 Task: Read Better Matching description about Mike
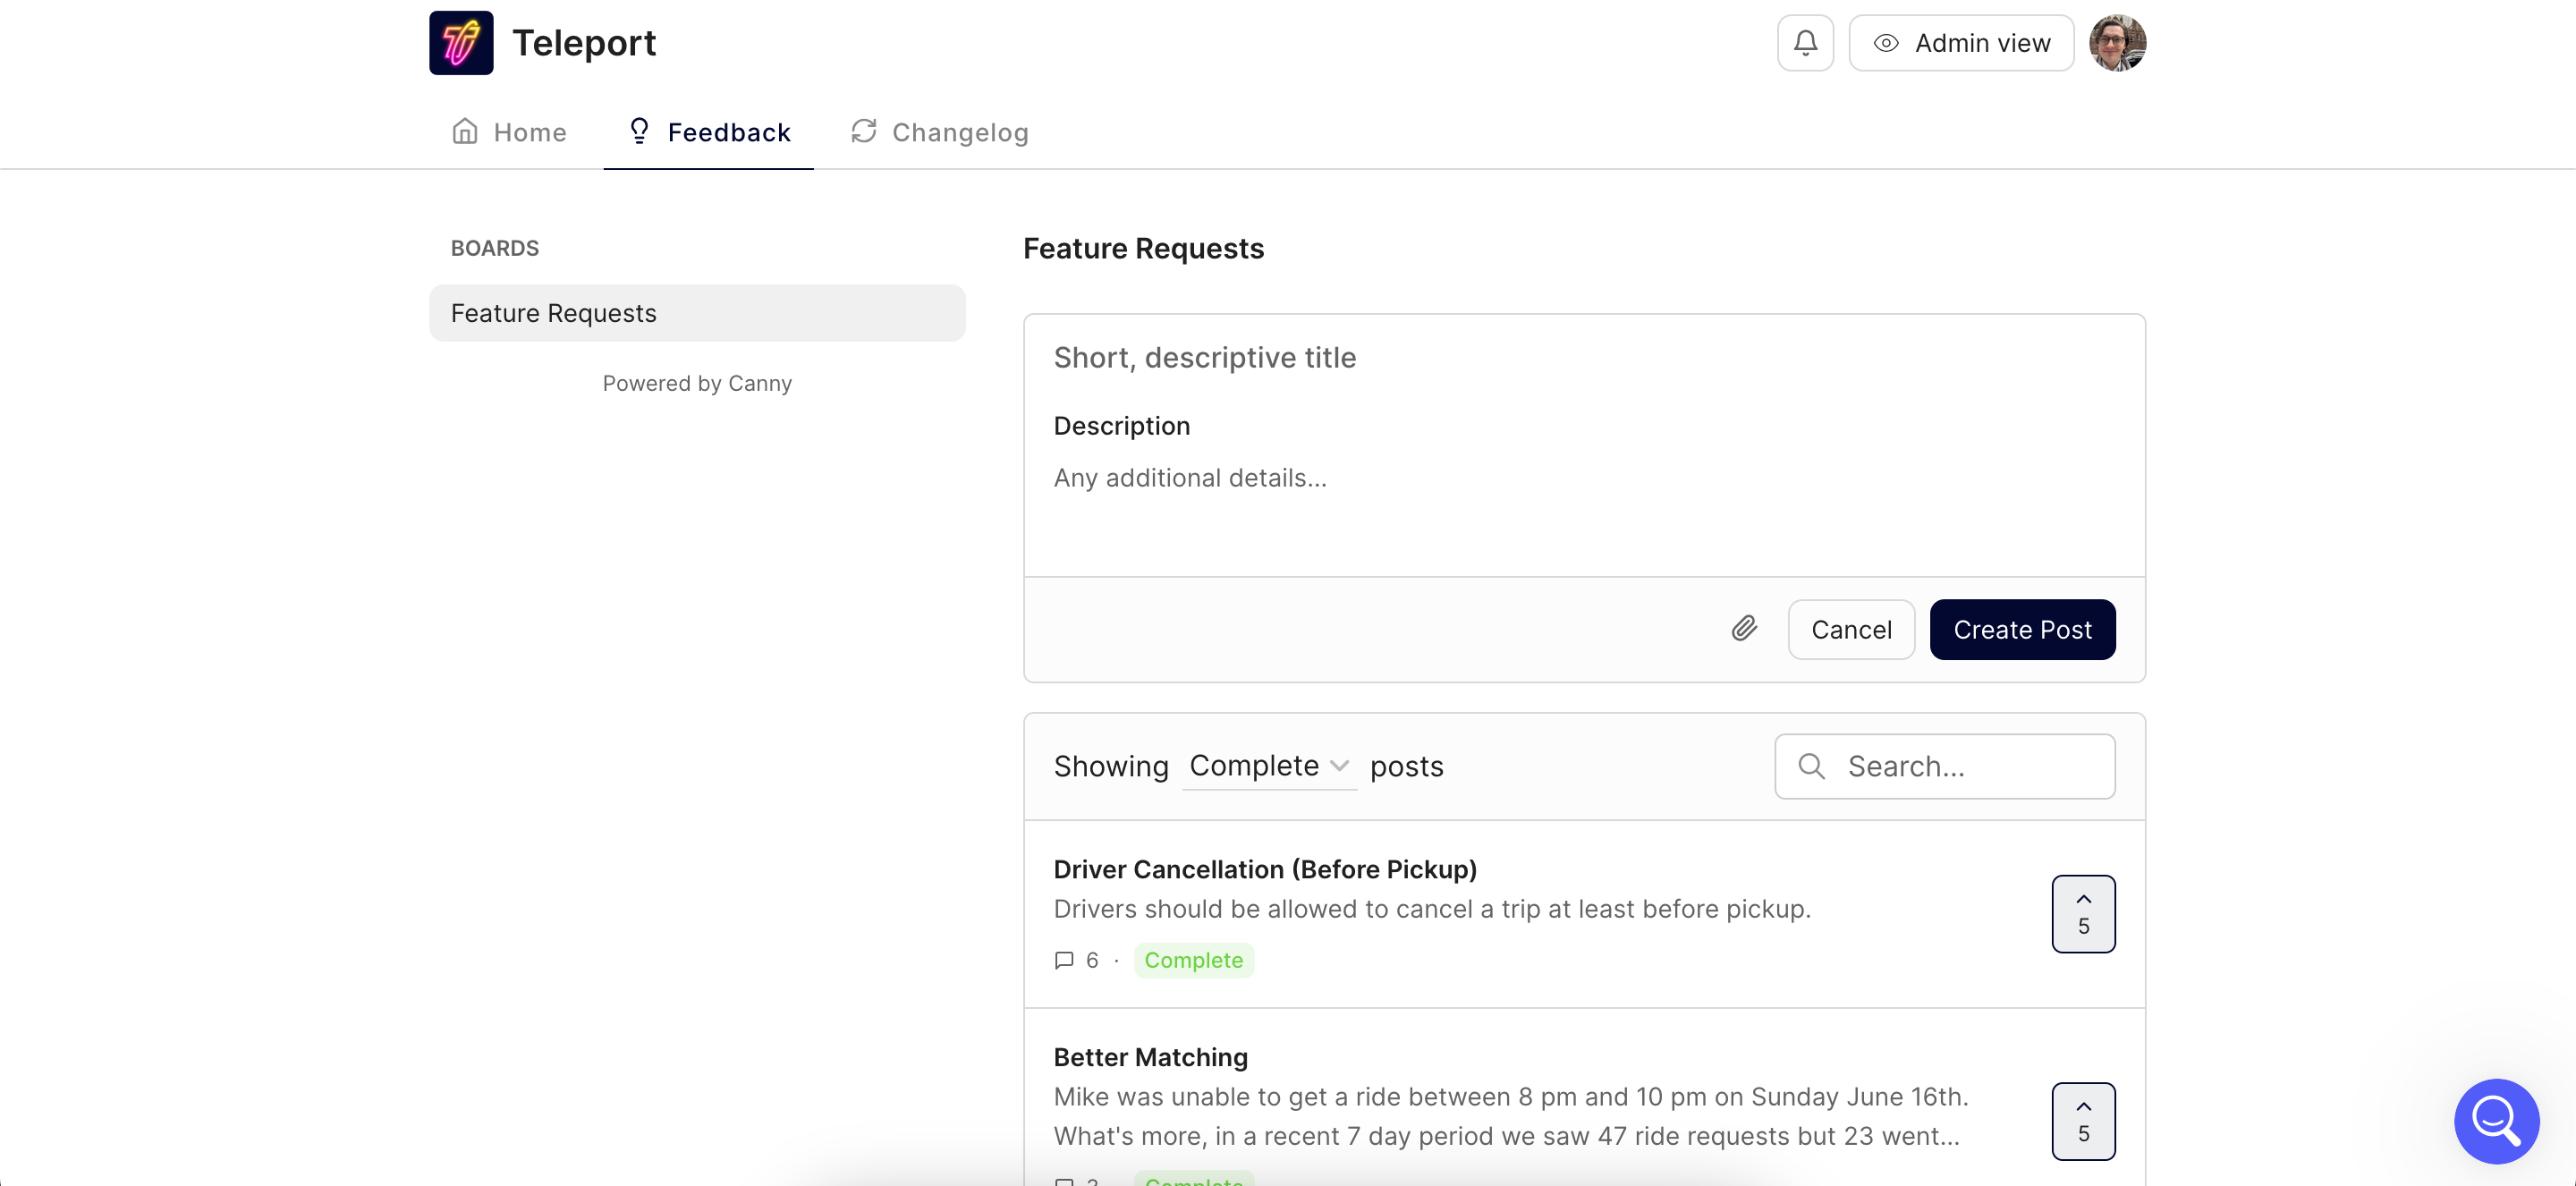[x=1511, y=1116]
